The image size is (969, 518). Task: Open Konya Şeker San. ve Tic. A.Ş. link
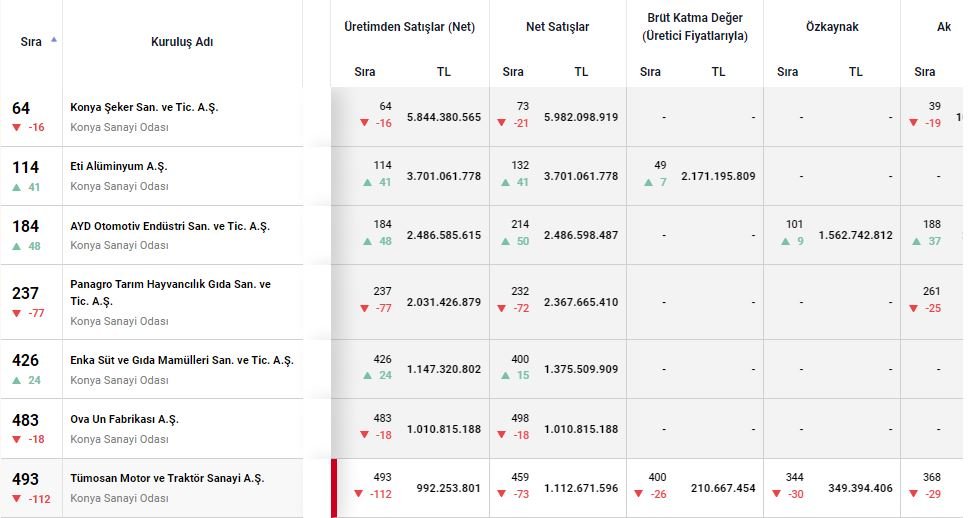tap(144, 107)
